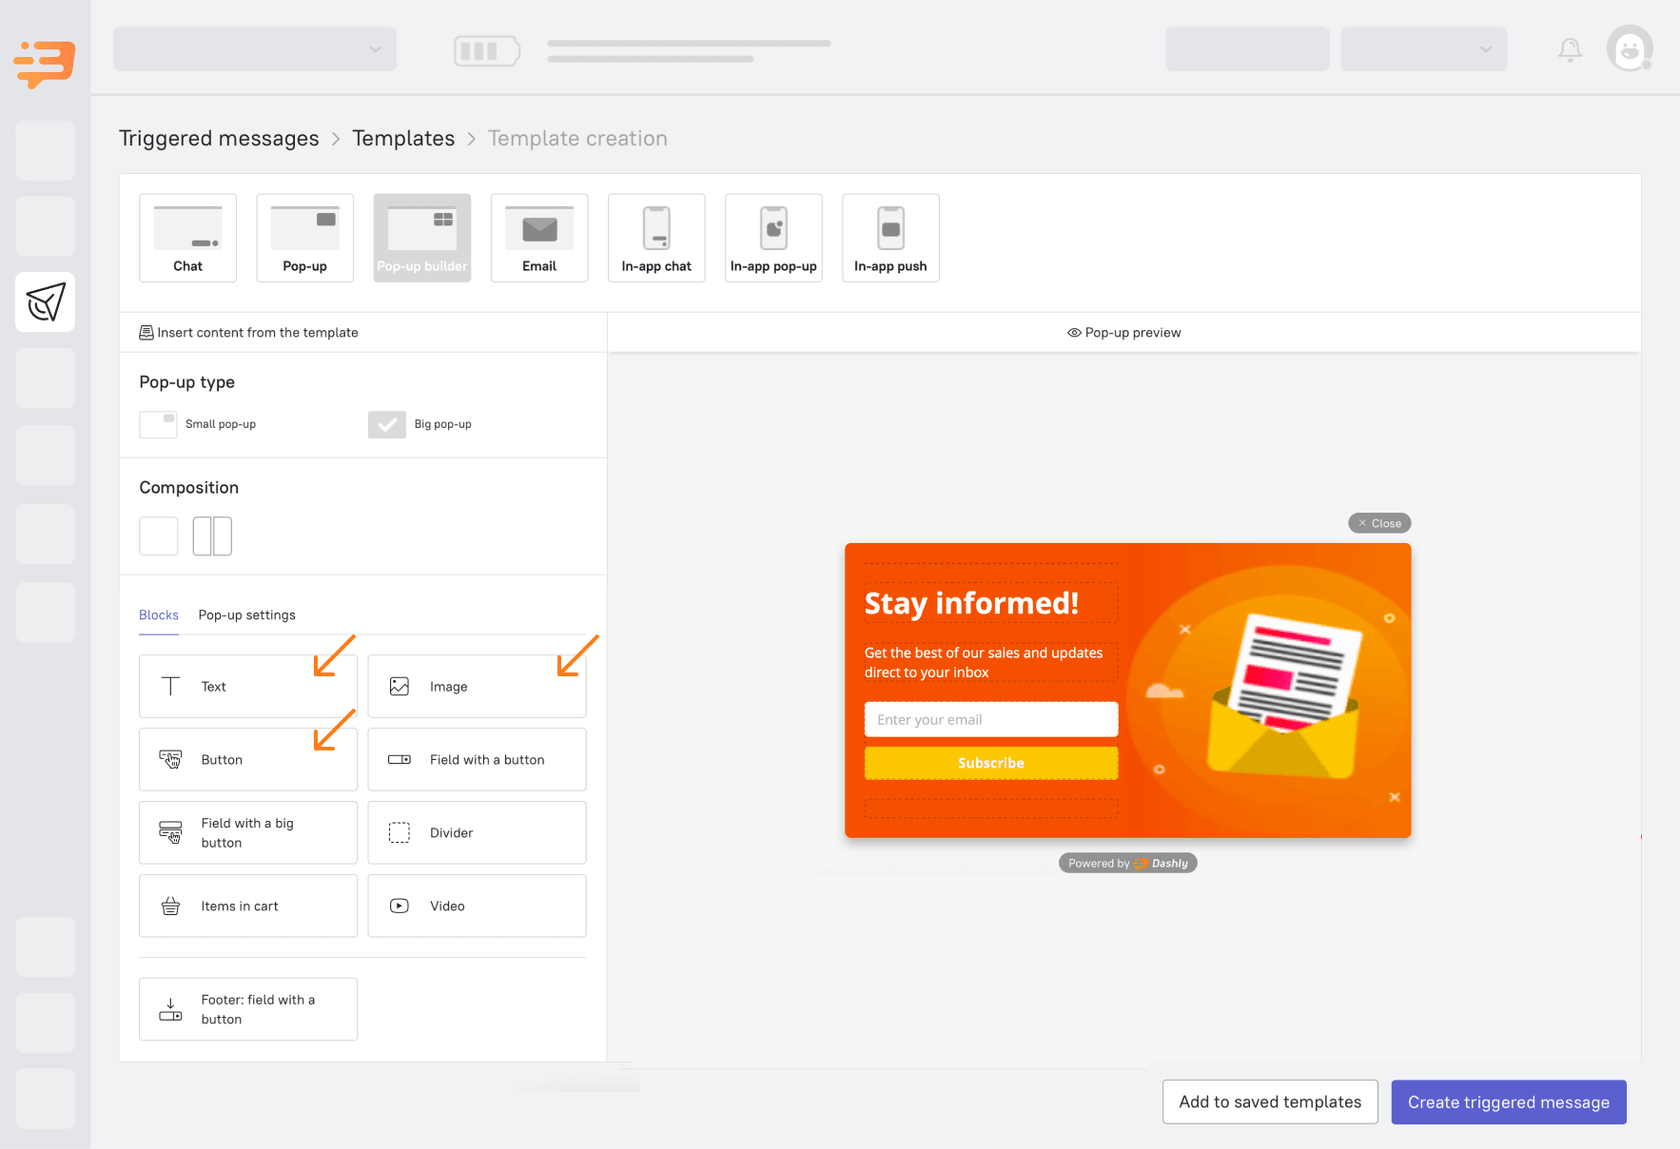Screen dimensions: 1680x1149
Task: Add a Divider block
Action: [476, 832]
